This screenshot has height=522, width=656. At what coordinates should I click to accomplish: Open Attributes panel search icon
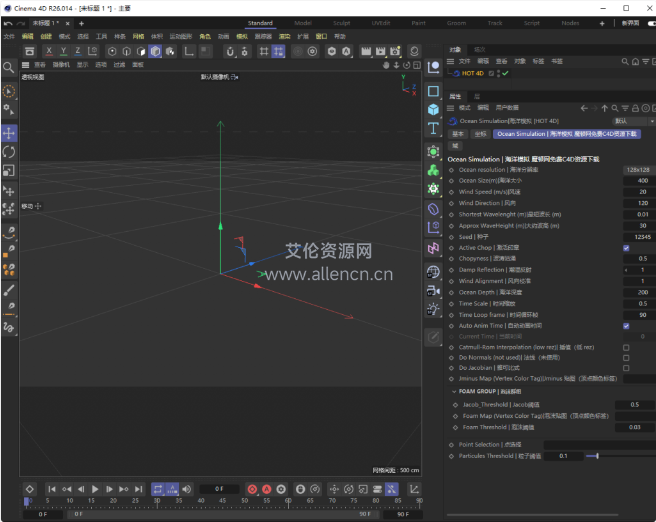pyautogui.click(x=615, y=108)
